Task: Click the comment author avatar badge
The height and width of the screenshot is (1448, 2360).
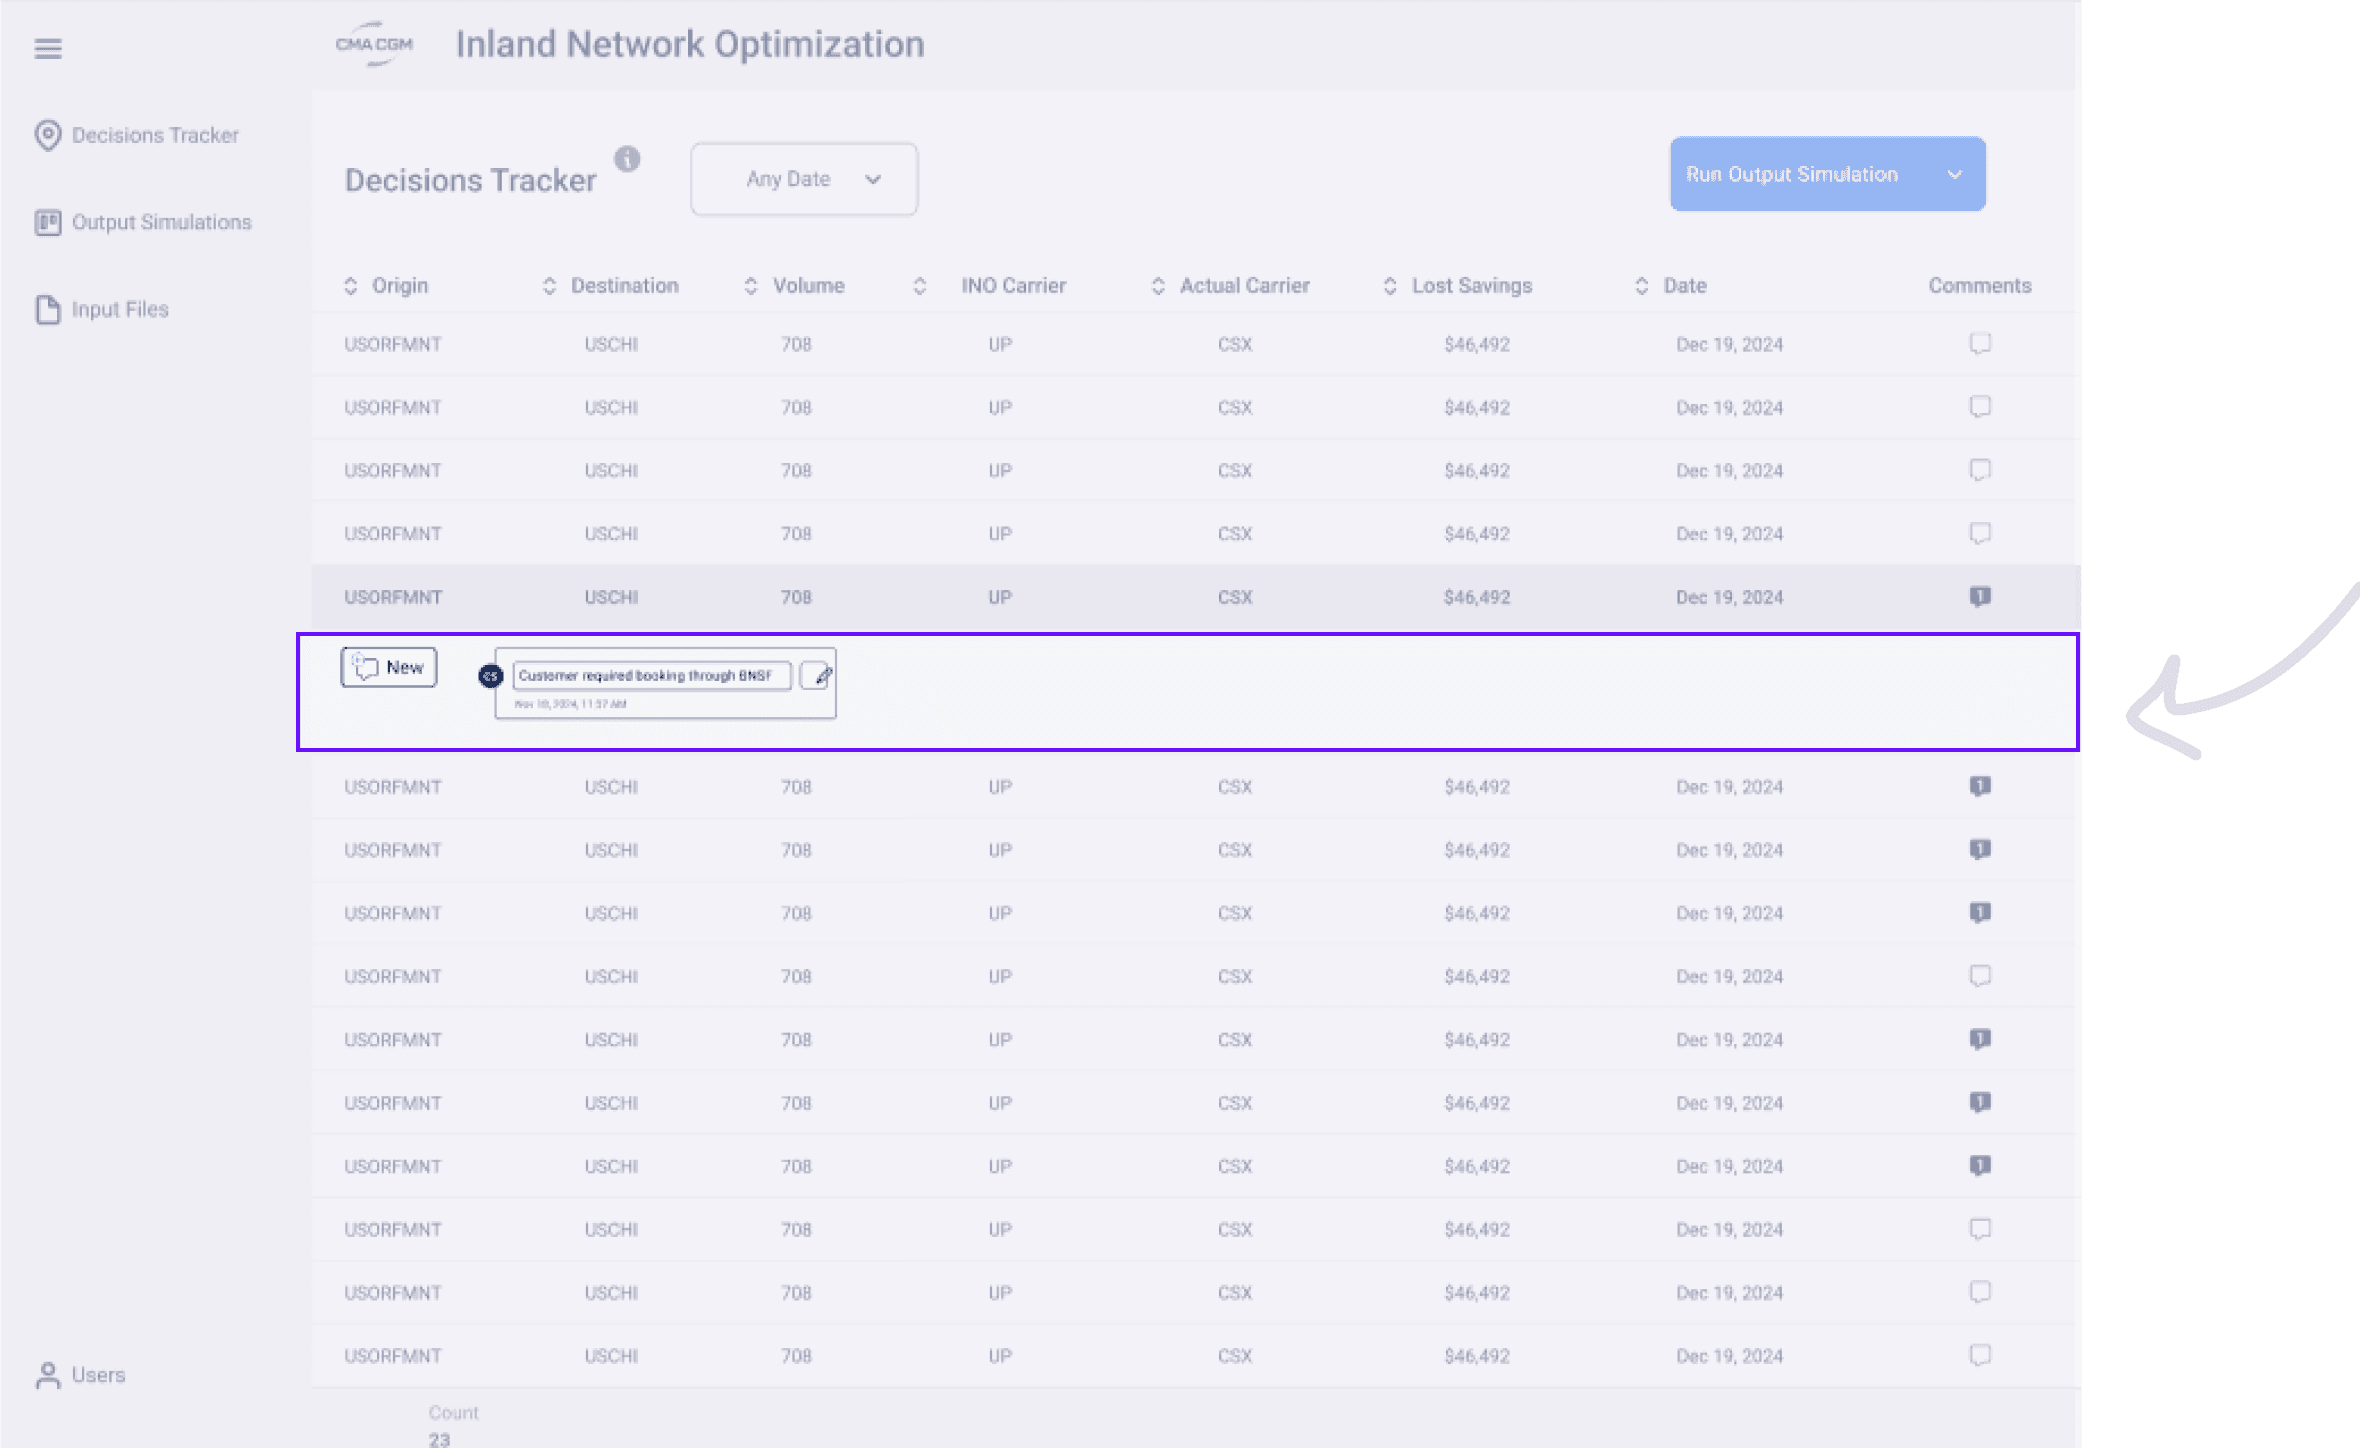Action: tap(490, 676)
